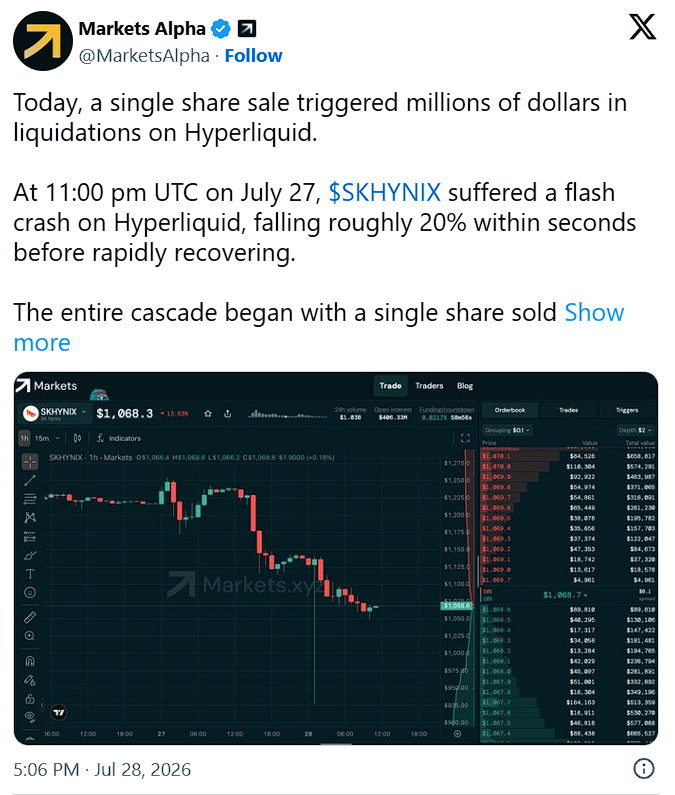Select the trend line drawing tool
The width and height of the screenshot is (675, 795).
tap(30, 480)
